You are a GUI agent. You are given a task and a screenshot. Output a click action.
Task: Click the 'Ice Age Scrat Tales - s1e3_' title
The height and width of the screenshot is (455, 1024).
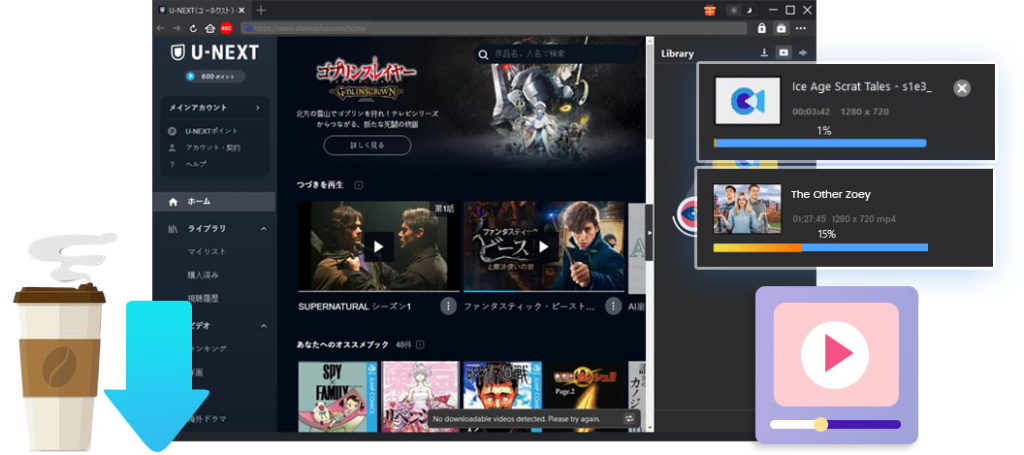click(x=862, y=87)
